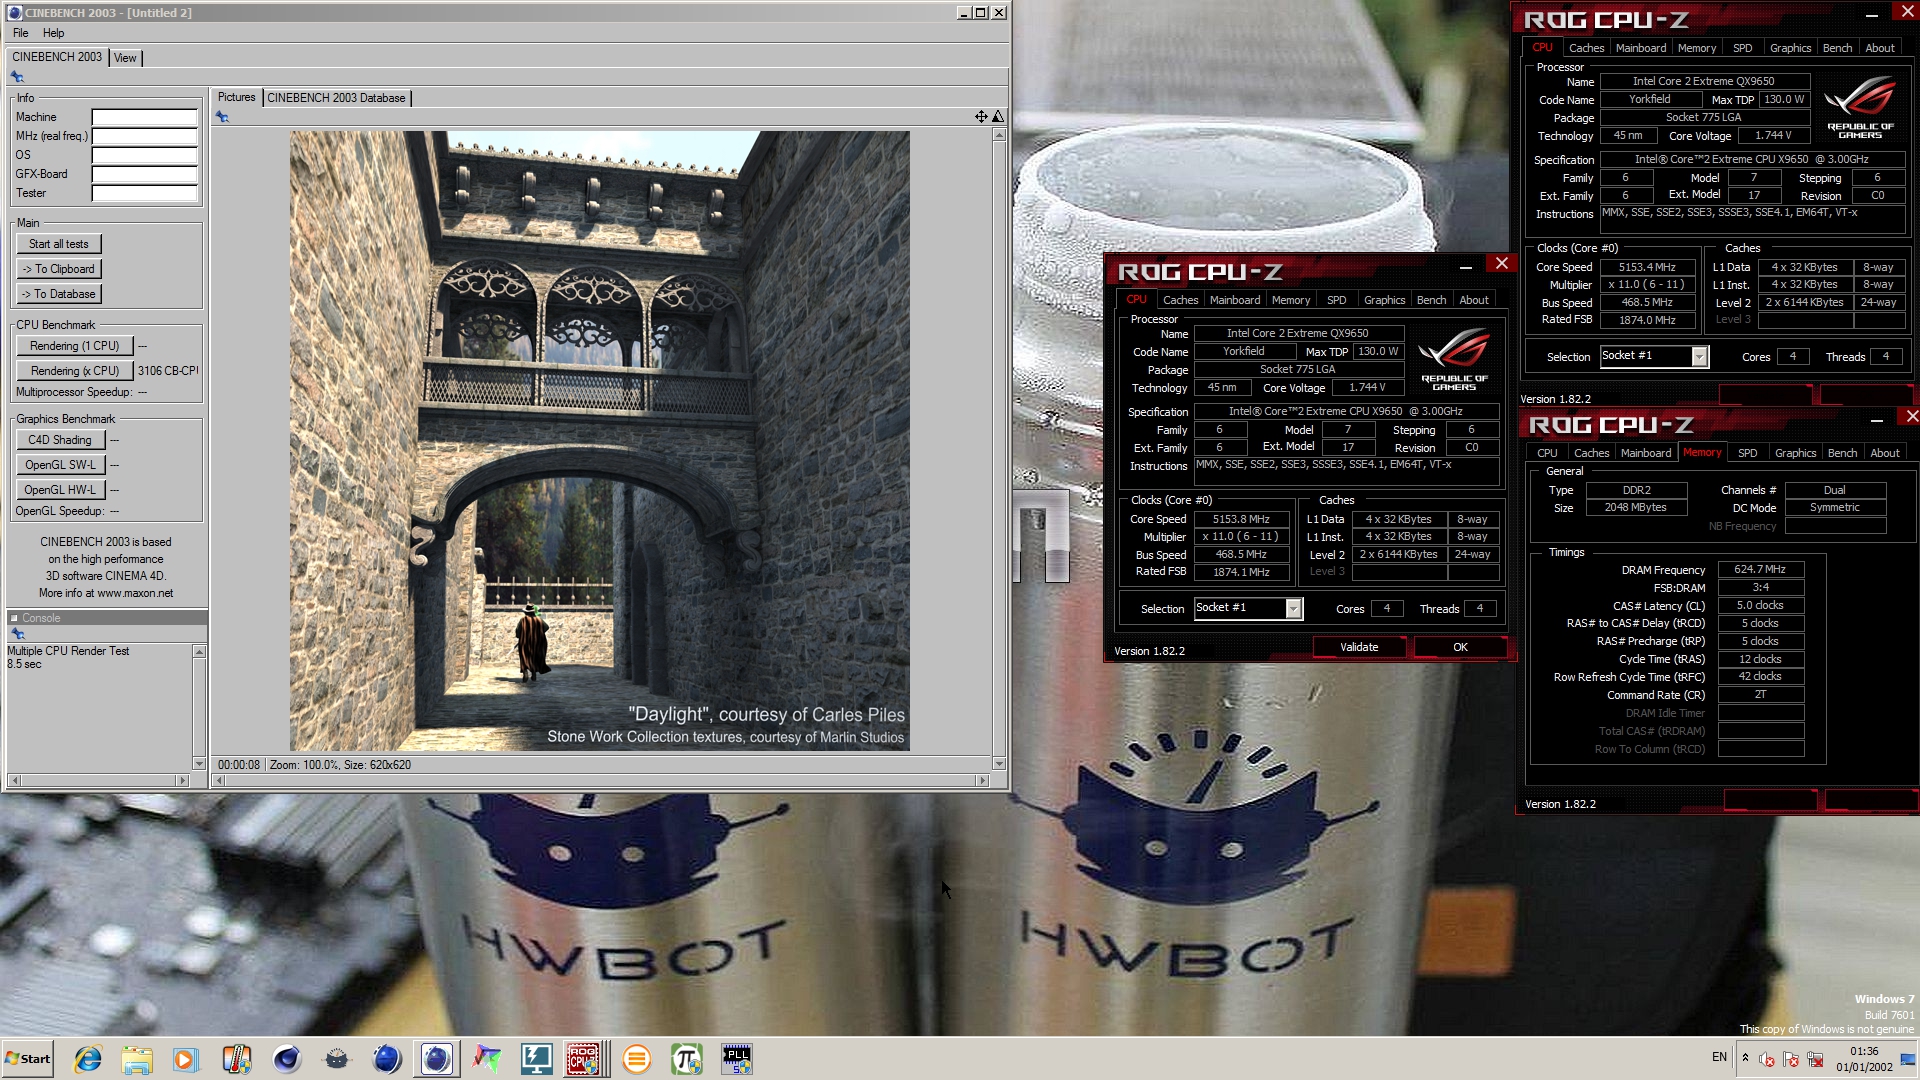
Task: Click the triangle icon above the rendered picture
Action: (x=997, y=117)
